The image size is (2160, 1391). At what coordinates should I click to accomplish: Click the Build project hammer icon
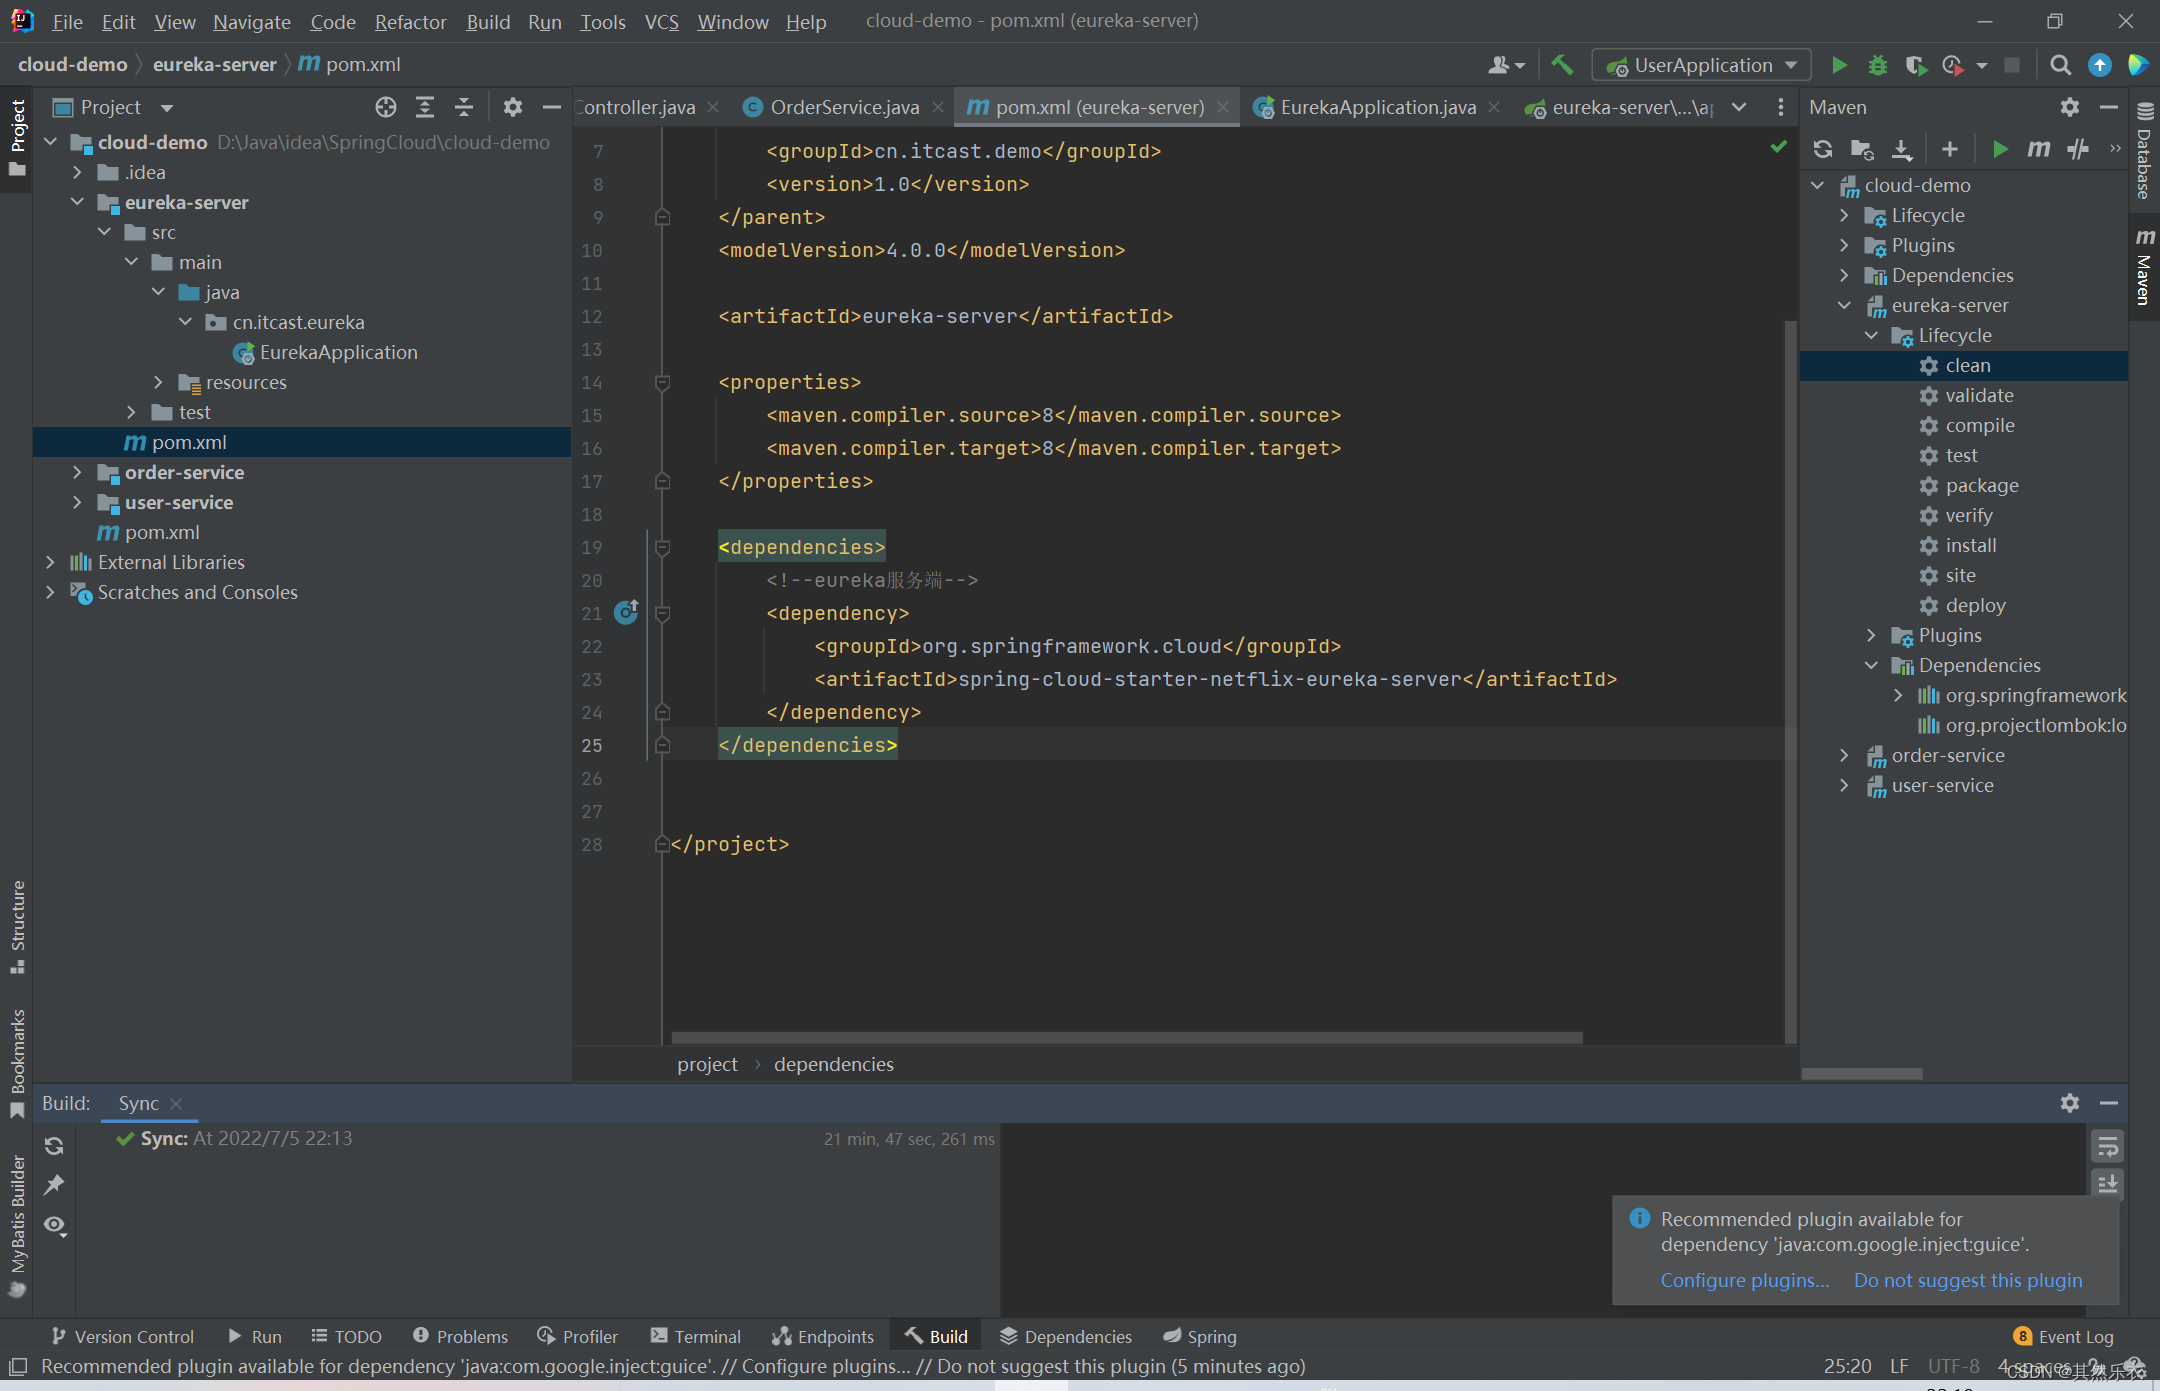coord(1561,66)
